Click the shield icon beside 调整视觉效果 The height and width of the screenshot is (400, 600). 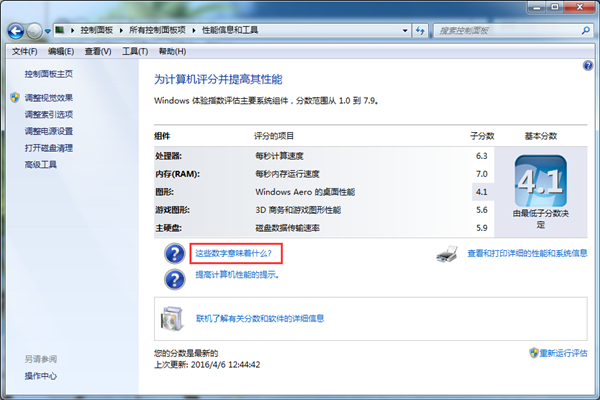[x=15, y=97]
